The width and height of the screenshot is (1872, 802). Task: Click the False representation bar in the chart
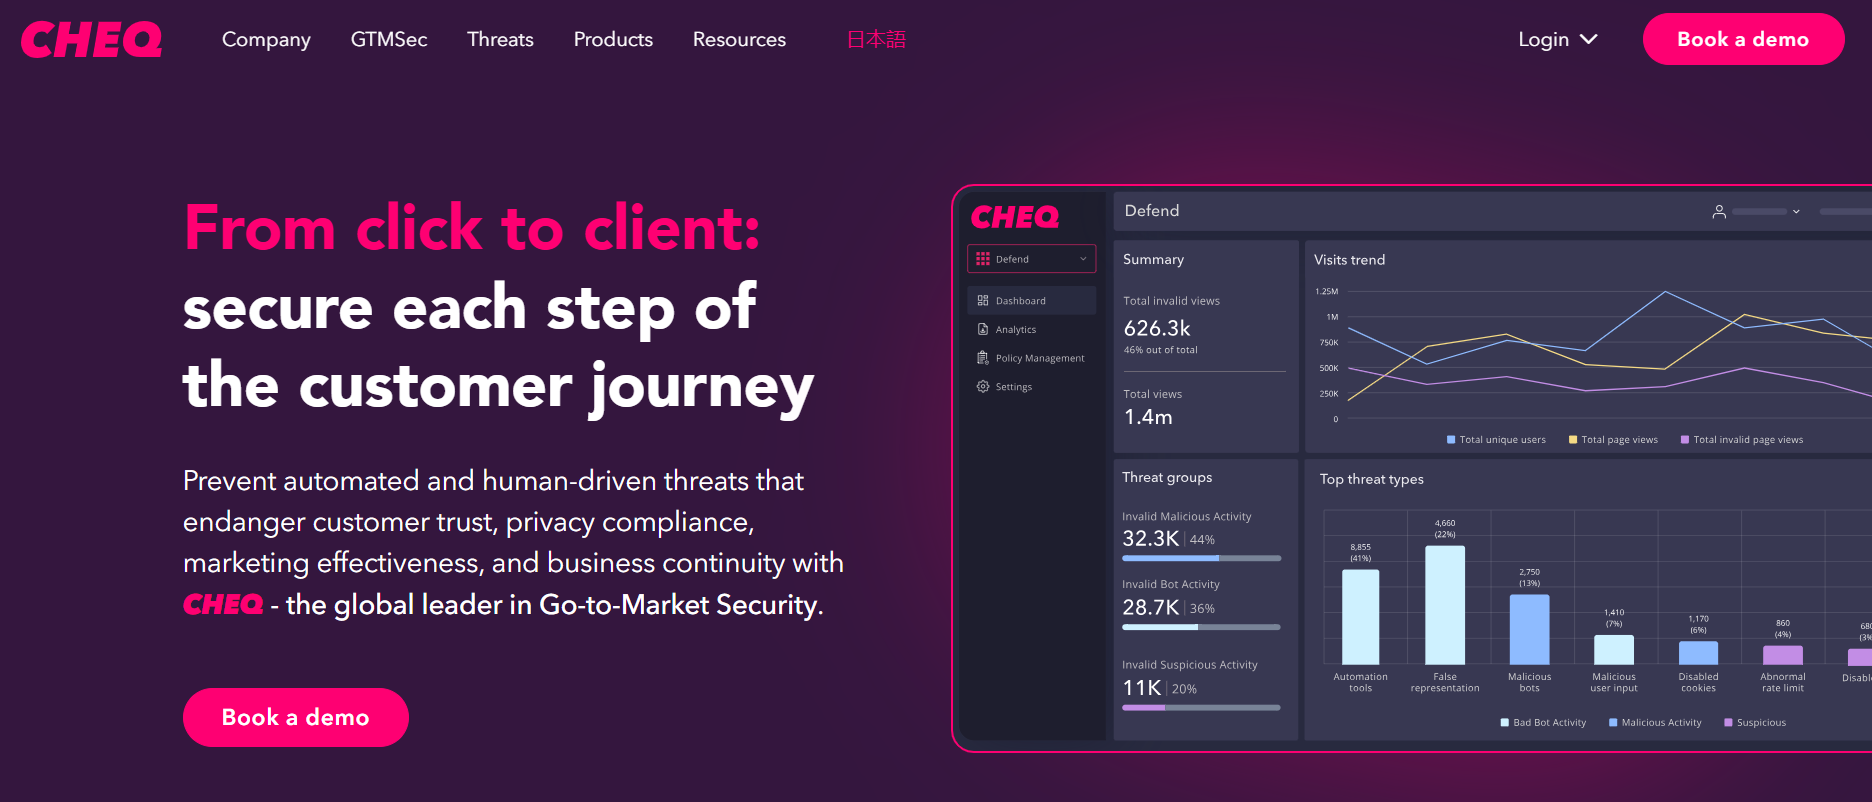[1445, 605]
